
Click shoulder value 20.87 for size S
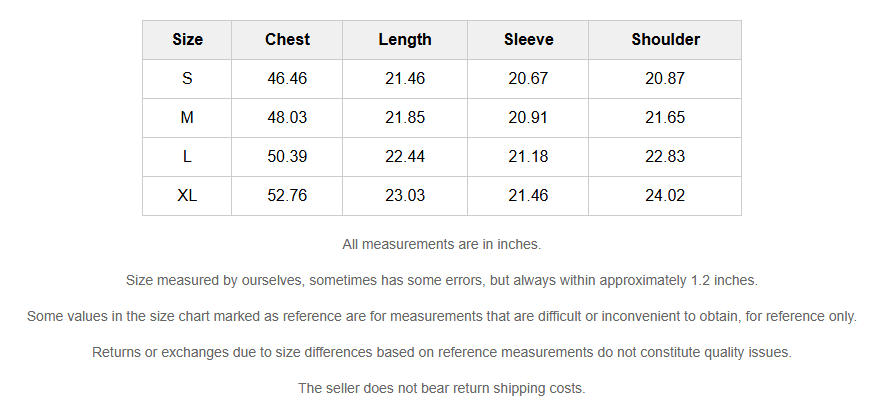point(665,79)
